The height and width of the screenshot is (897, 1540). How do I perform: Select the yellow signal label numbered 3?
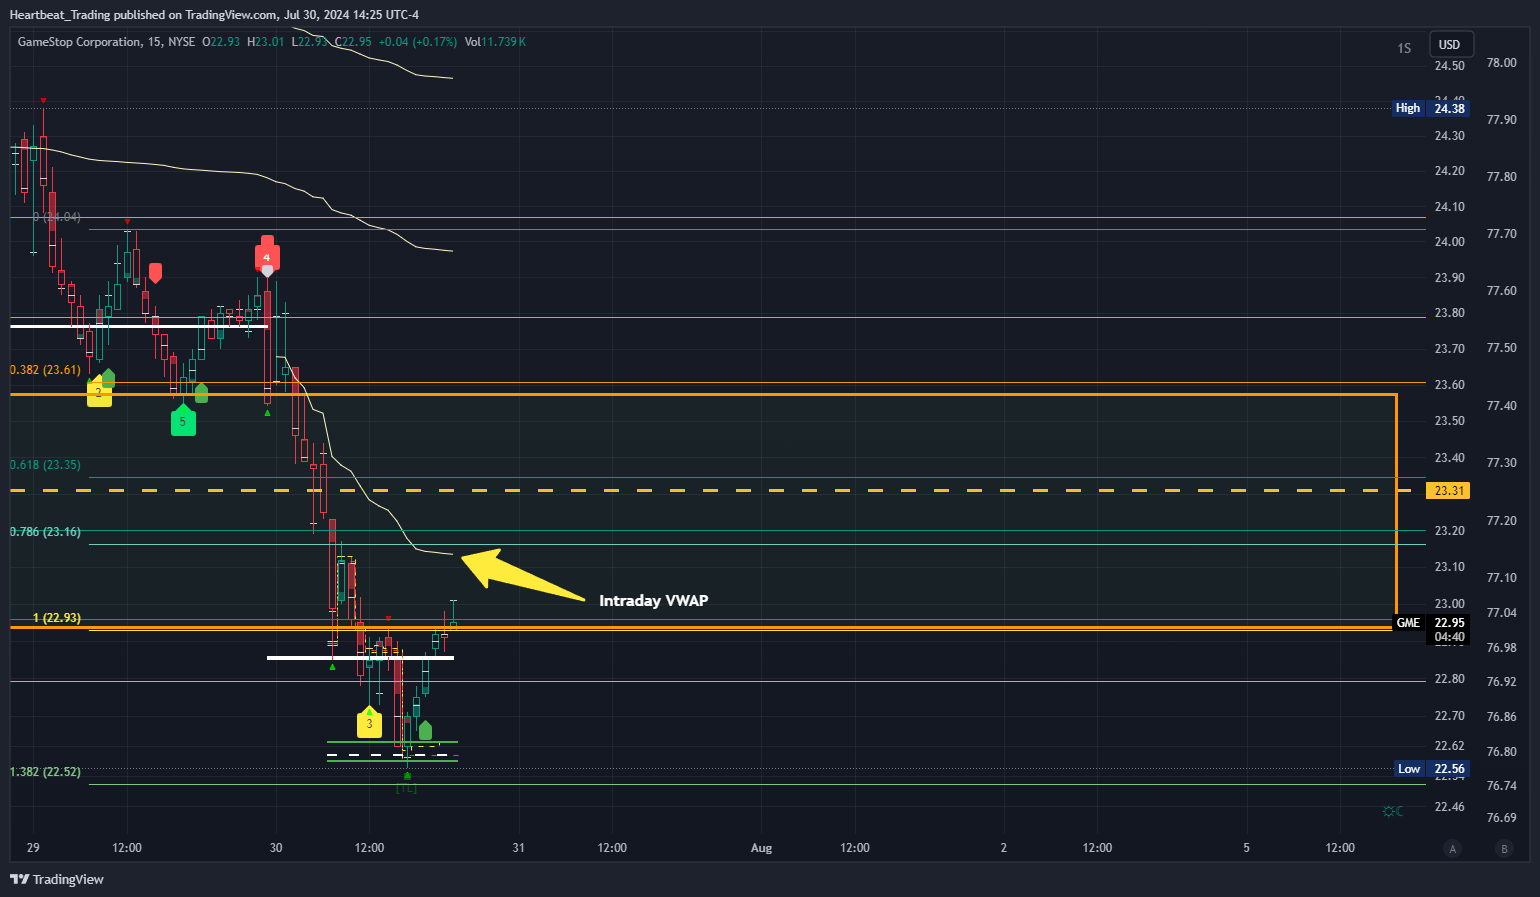pyautogui.click(x=369, y=722)
